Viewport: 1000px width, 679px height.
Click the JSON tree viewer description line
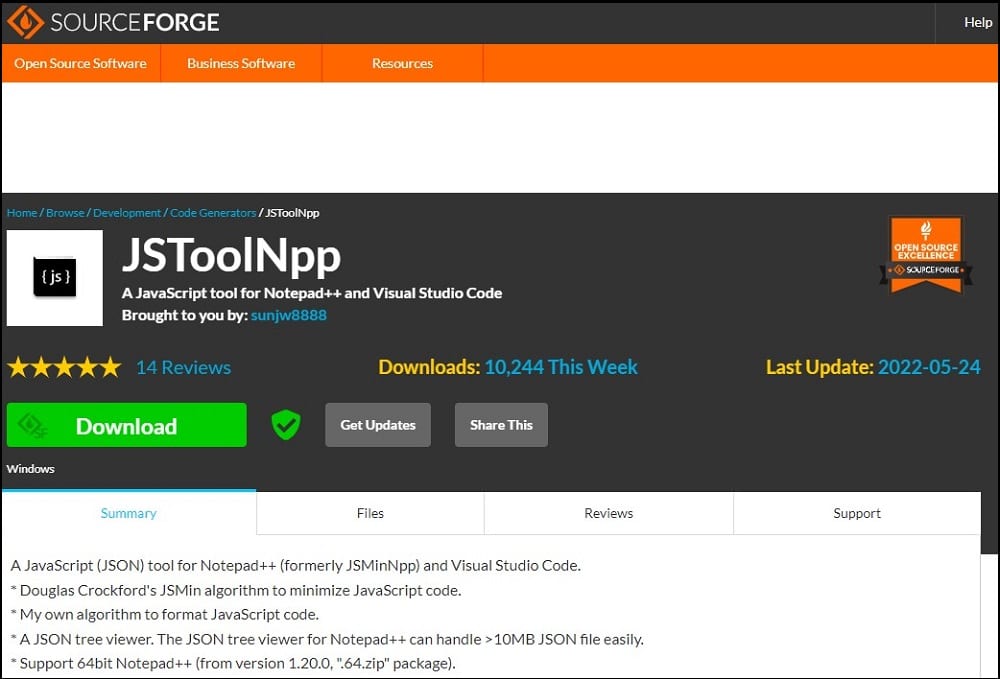tap(327, 639)
